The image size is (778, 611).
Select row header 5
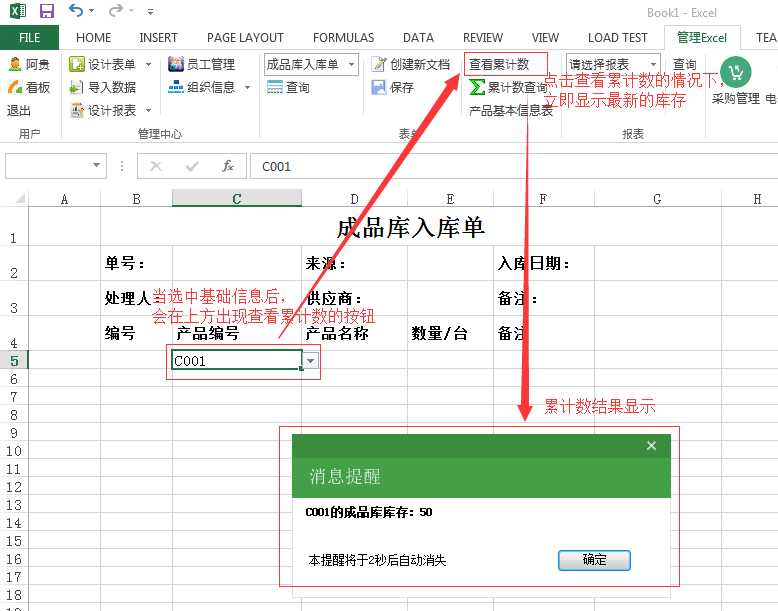pyautogui.click(x=14, y=360)
